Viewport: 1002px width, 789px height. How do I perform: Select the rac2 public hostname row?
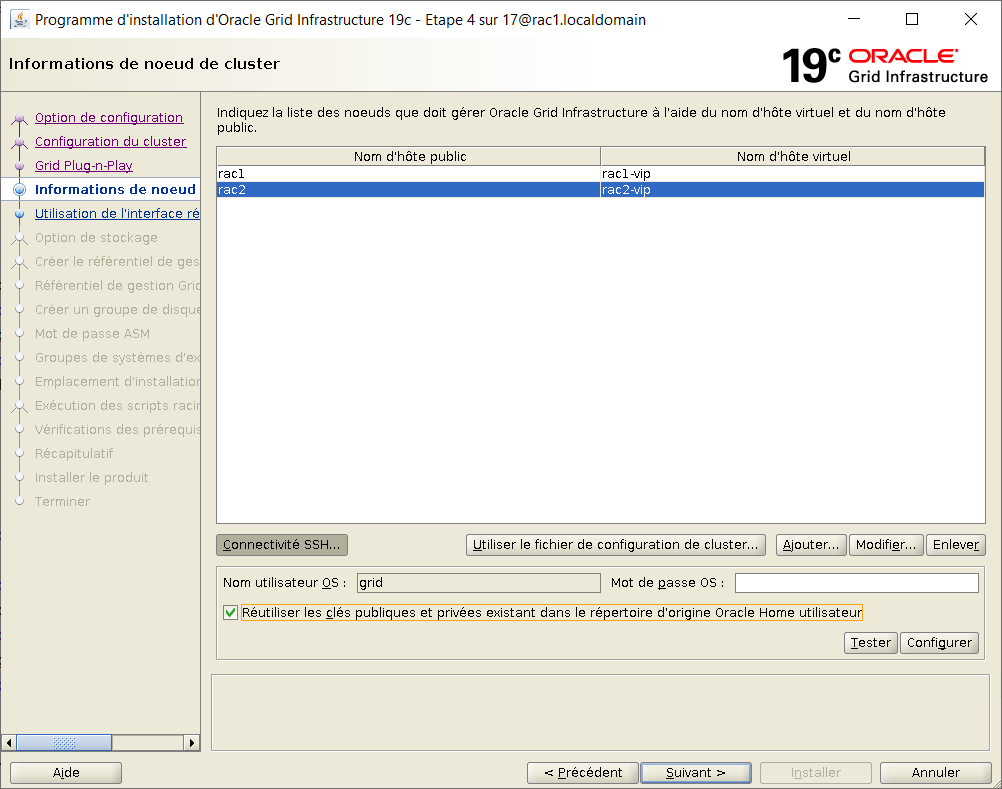(x=408, y=190)
